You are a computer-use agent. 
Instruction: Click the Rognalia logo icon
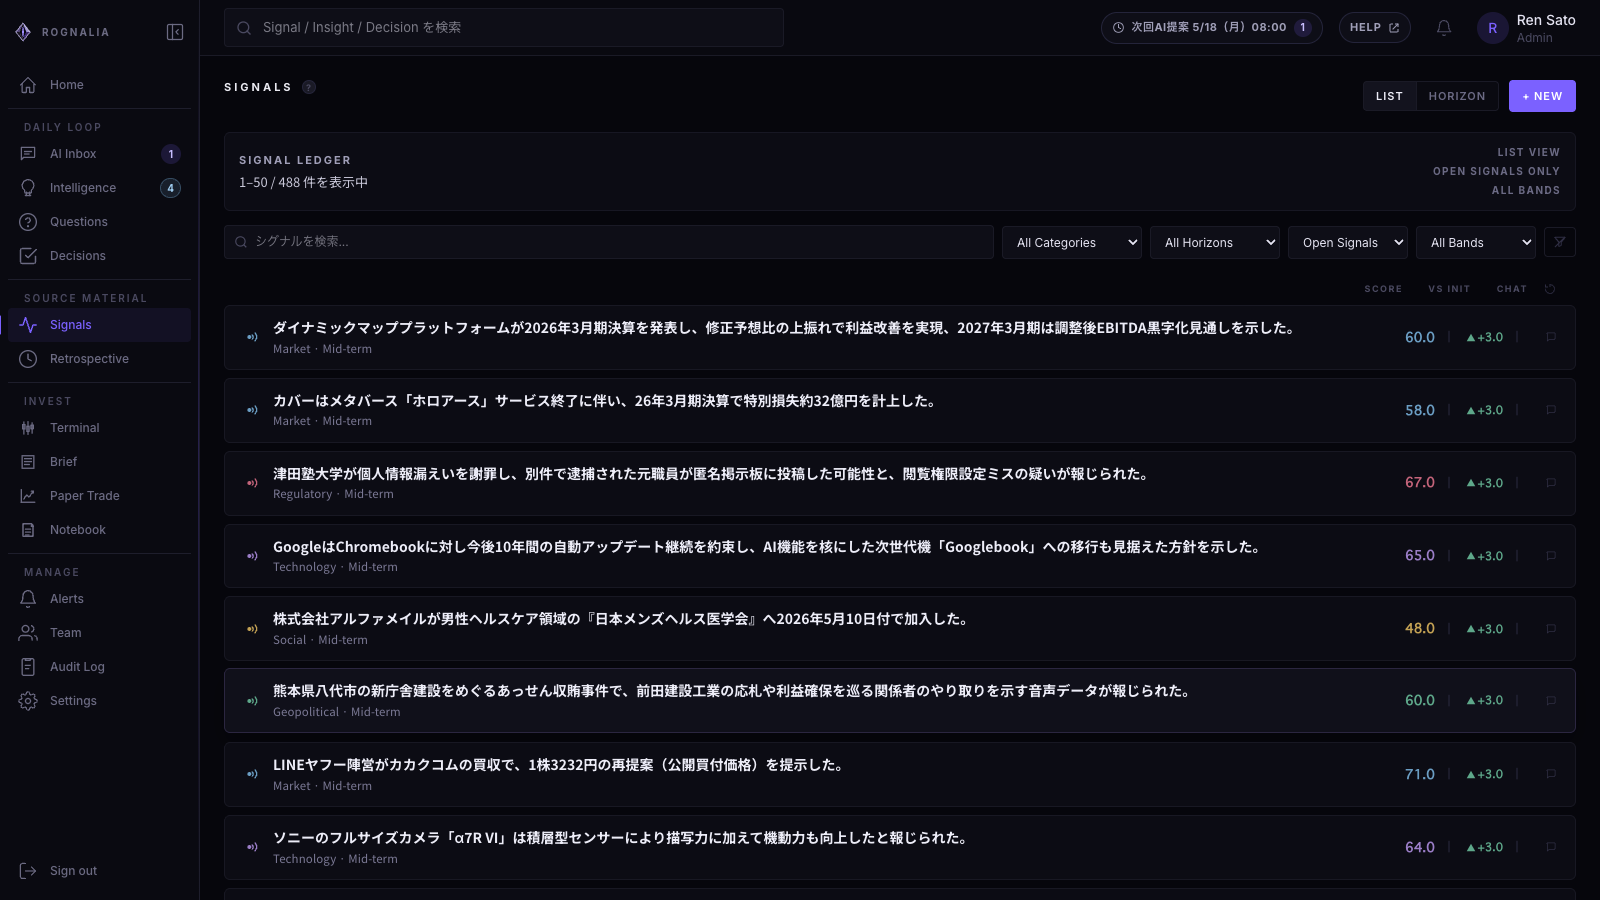tap(23, 32)
